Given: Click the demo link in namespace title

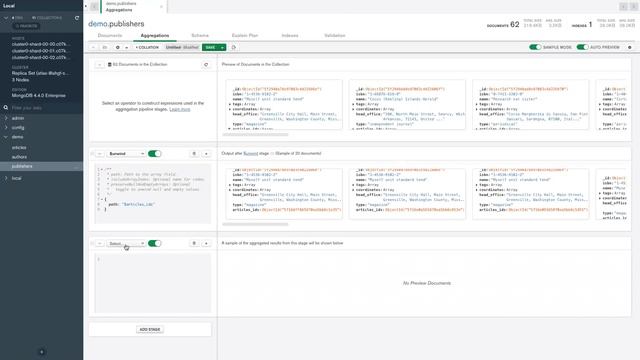Looking at the screenshot, I should coord(98,24).
